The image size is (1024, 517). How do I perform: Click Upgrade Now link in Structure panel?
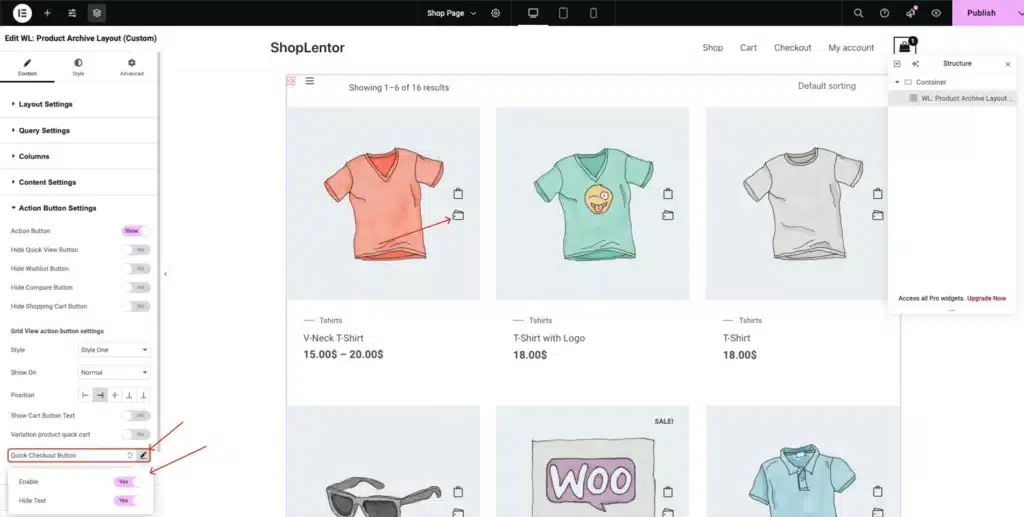click(986, 298)
